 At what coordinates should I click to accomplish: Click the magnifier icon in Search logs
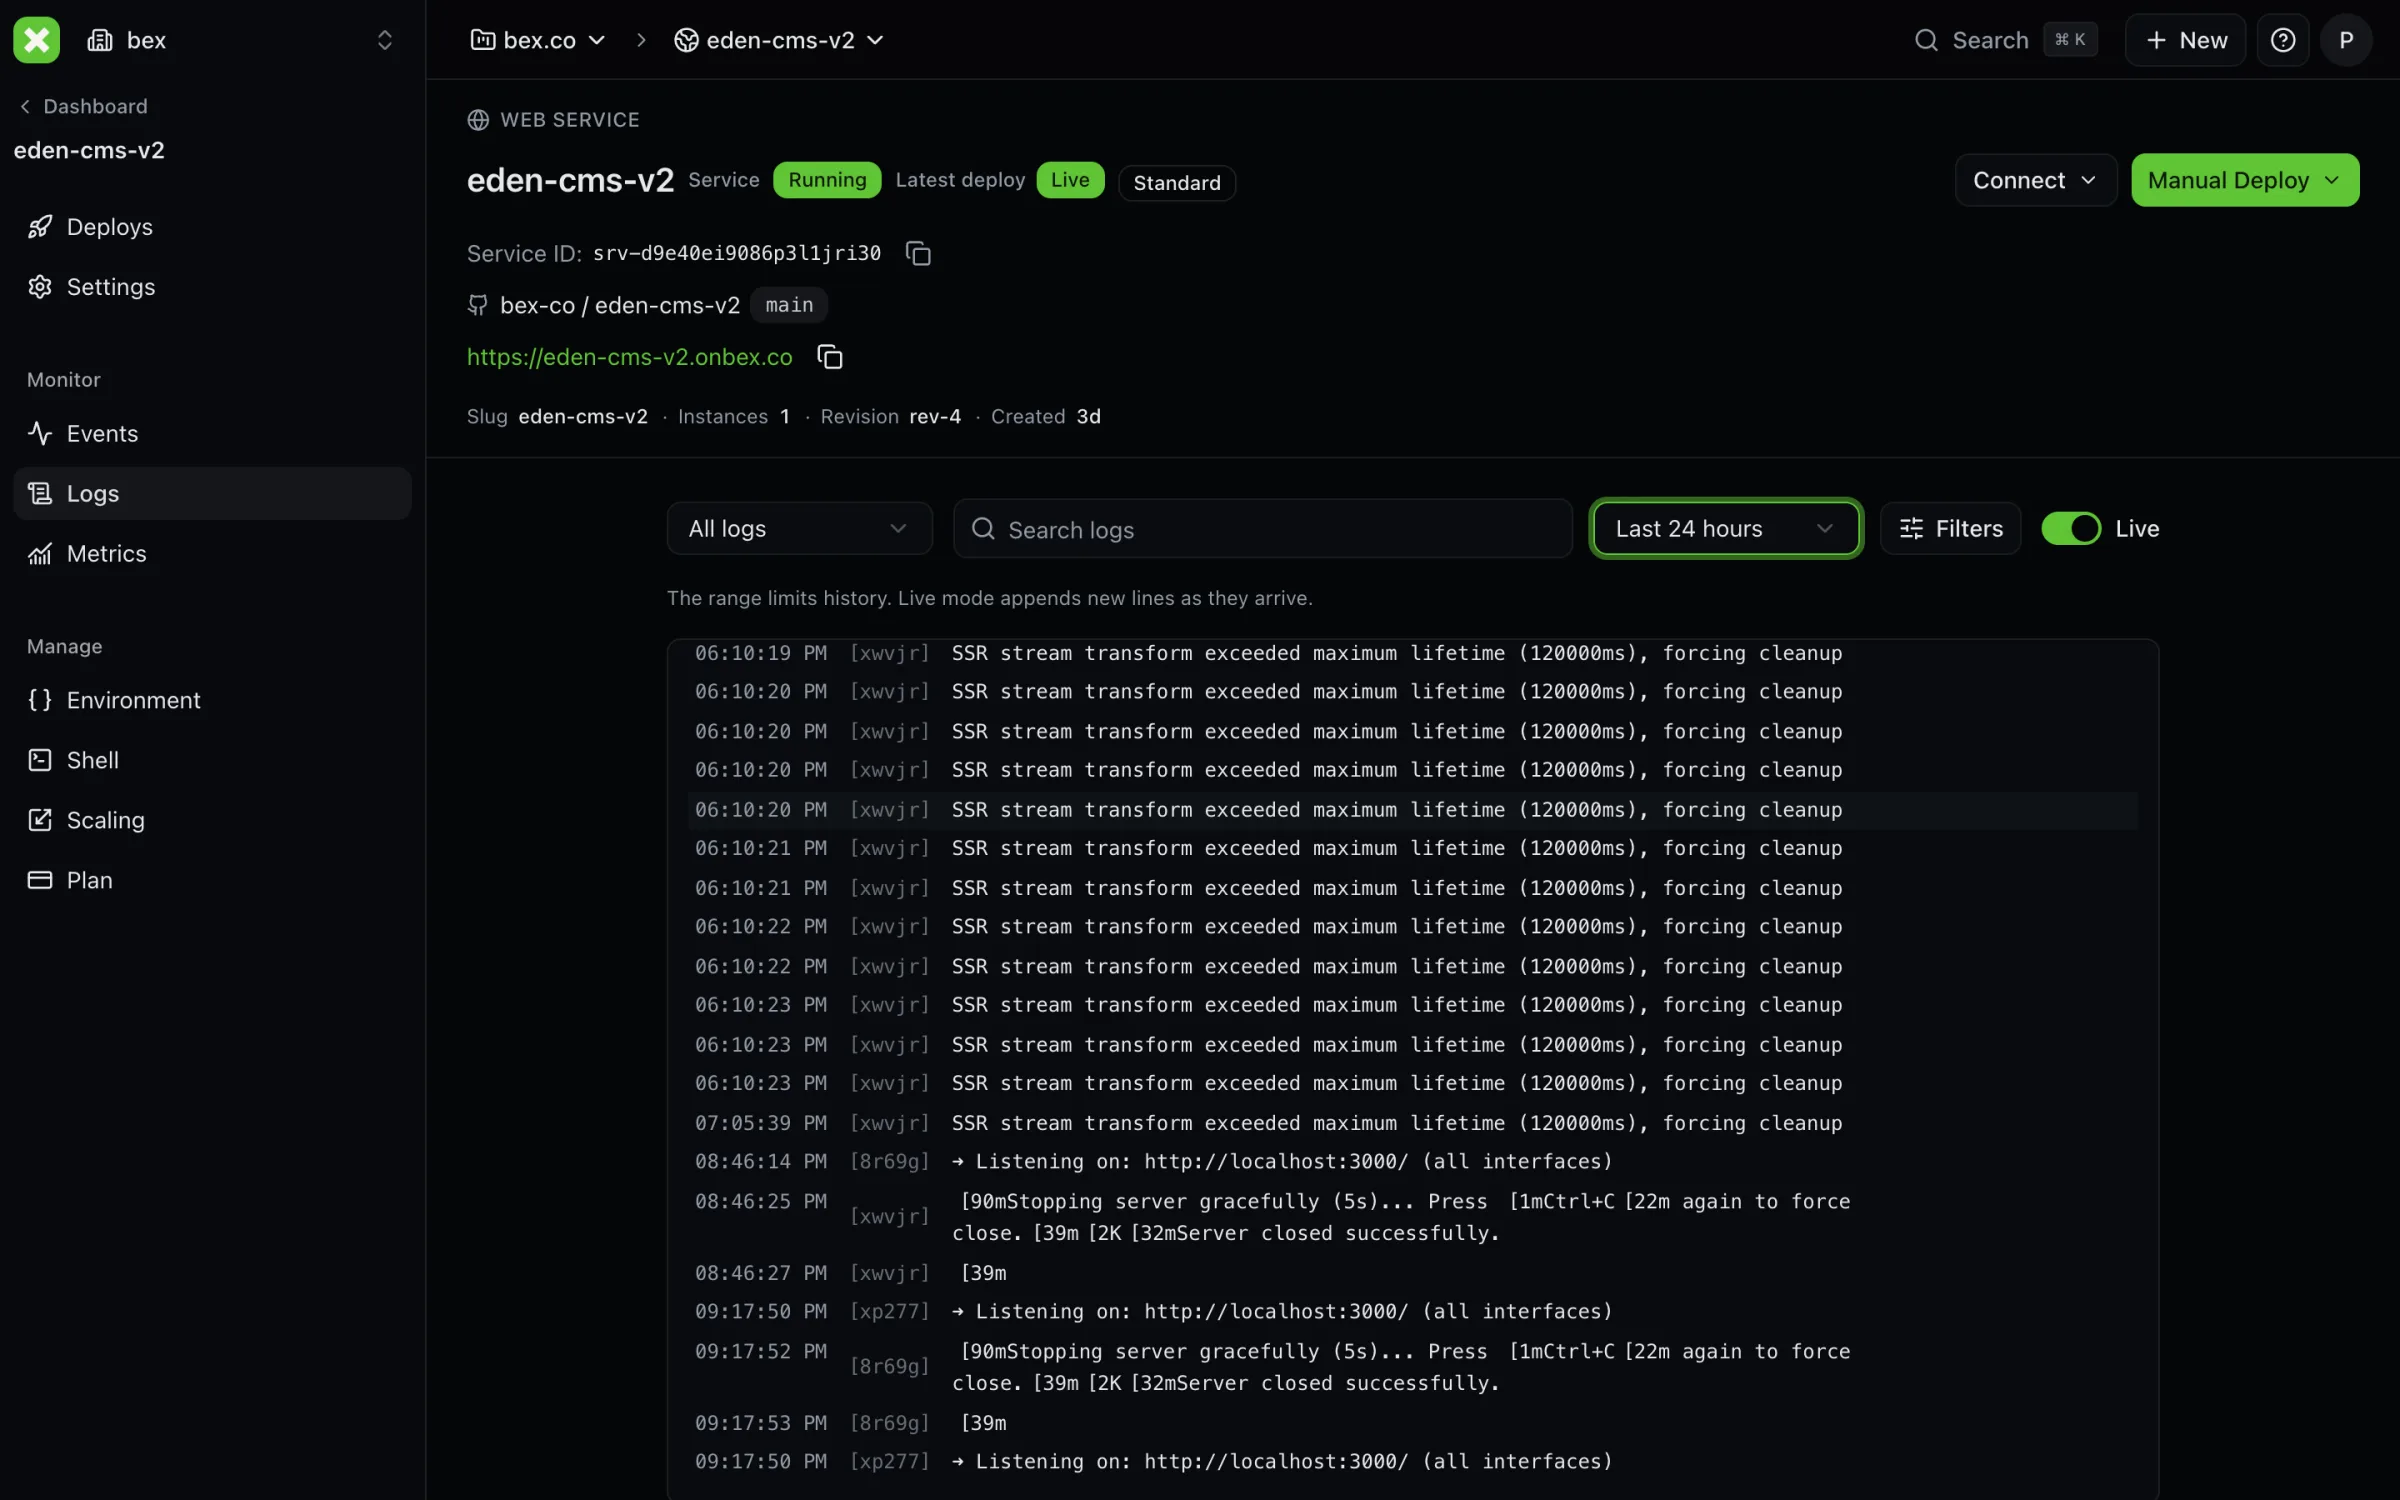pyautogui.click(x=983, y=529)
